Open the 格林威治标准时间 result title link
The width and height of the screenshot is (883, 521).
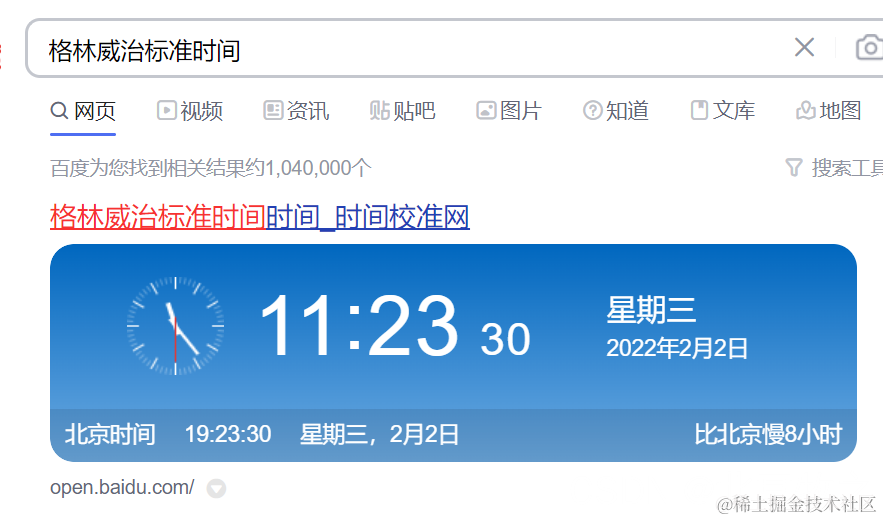point(260,217)
